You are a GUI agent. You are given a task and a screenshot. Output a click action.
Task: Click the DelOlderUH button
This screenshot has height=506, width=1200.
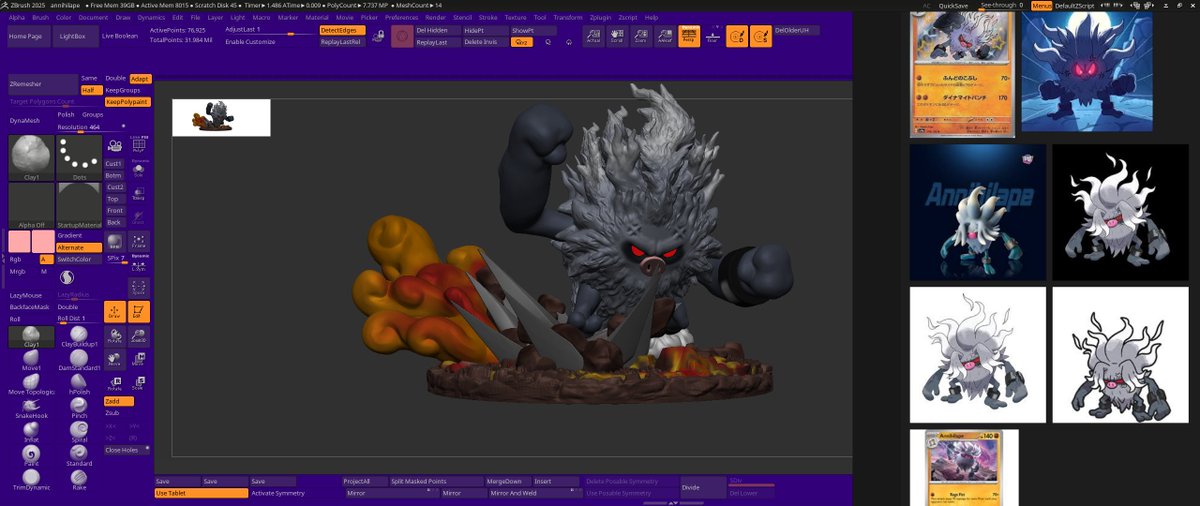[797, 31]
